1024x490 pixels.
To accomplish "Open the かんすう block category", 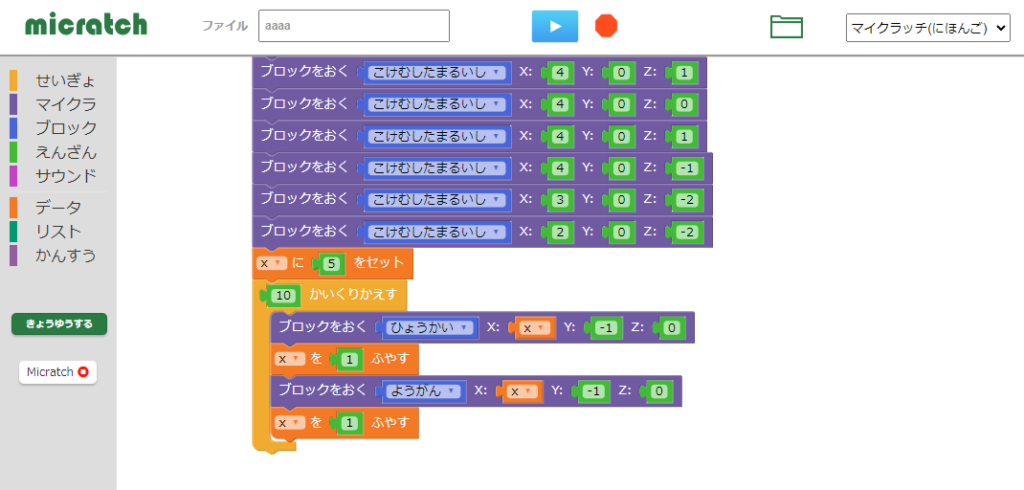I will click(x=65, y=255).
